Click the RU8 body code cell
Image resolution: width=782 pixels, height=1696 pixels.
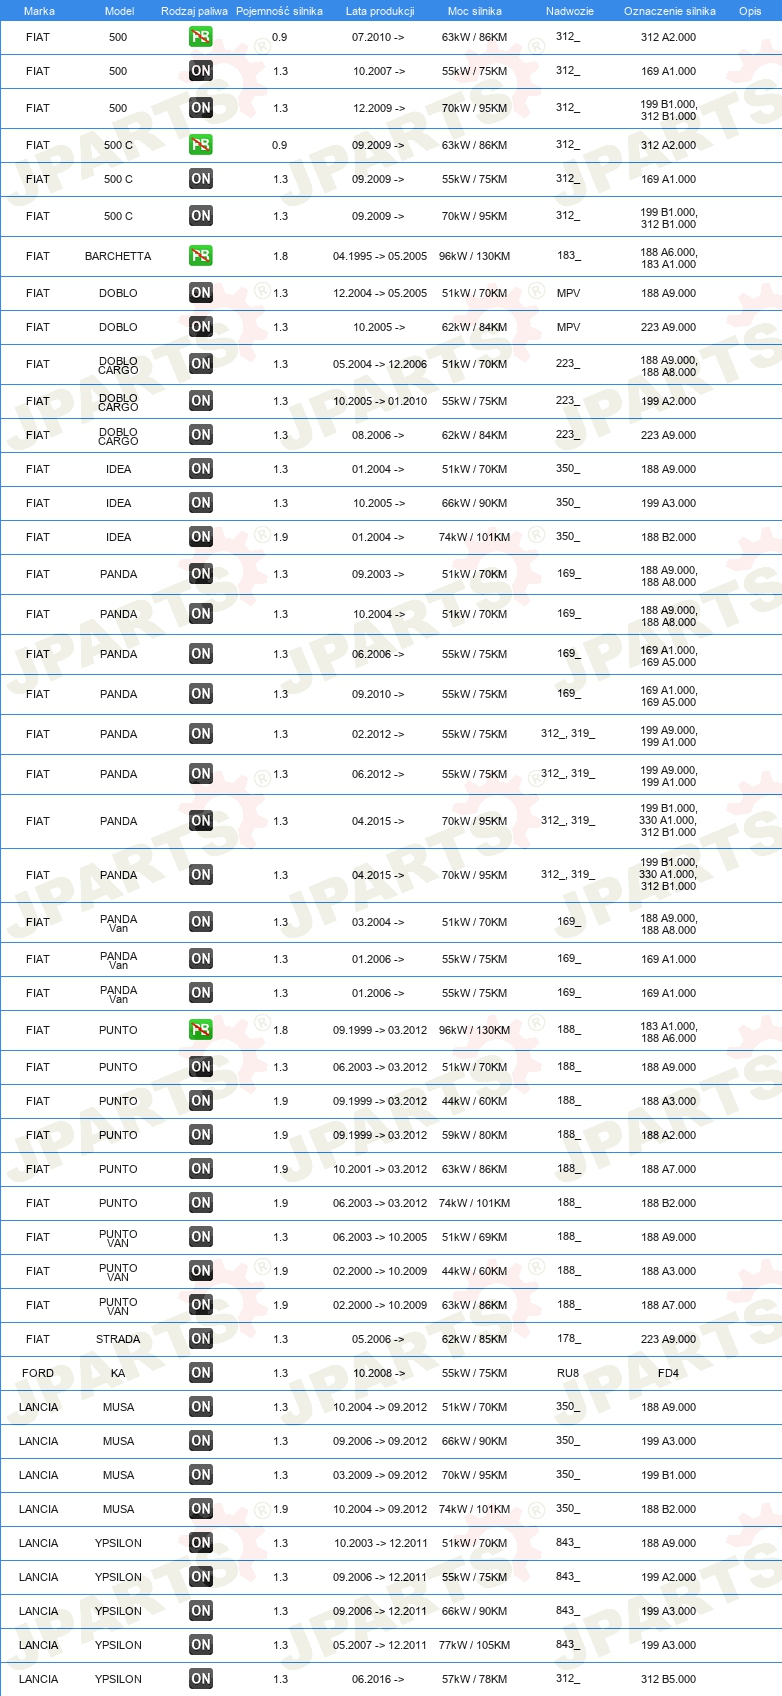[568, 1373]
